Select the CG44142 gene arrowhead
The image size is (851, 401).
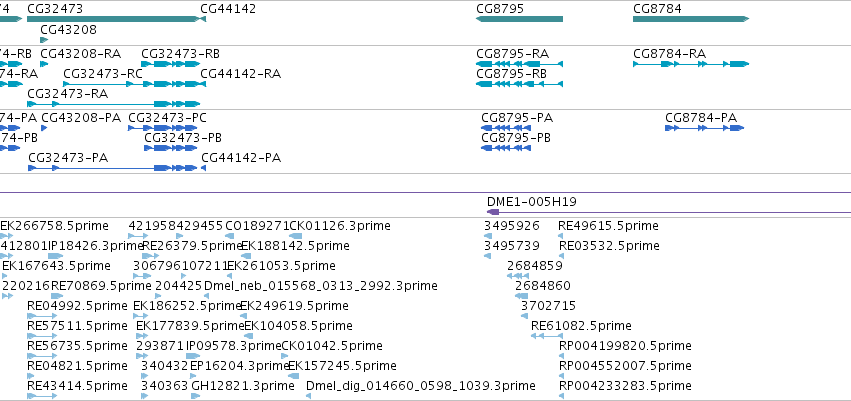(x=203, y=19)
